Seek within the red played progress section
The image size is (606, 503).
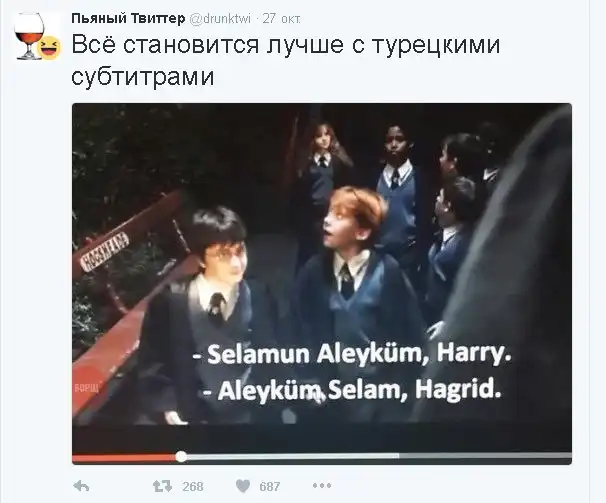[x=124, y=457]
